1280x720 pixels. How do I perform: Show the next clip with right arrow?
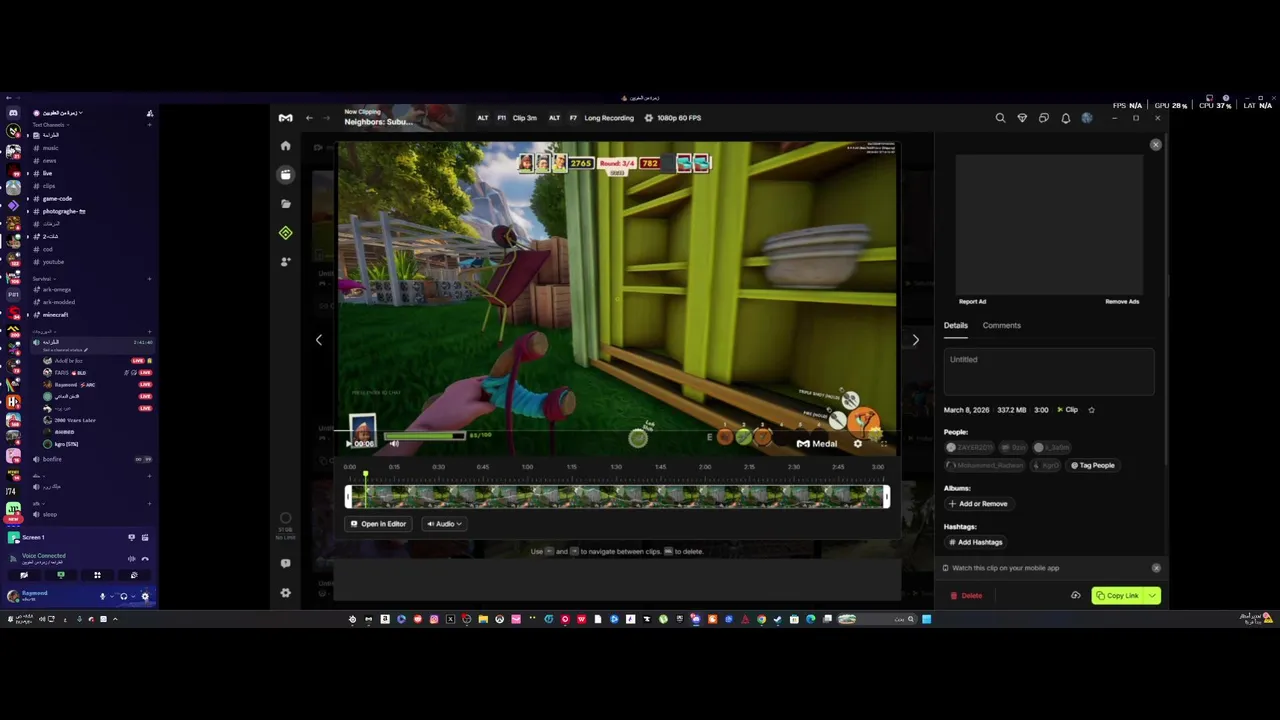915,340
